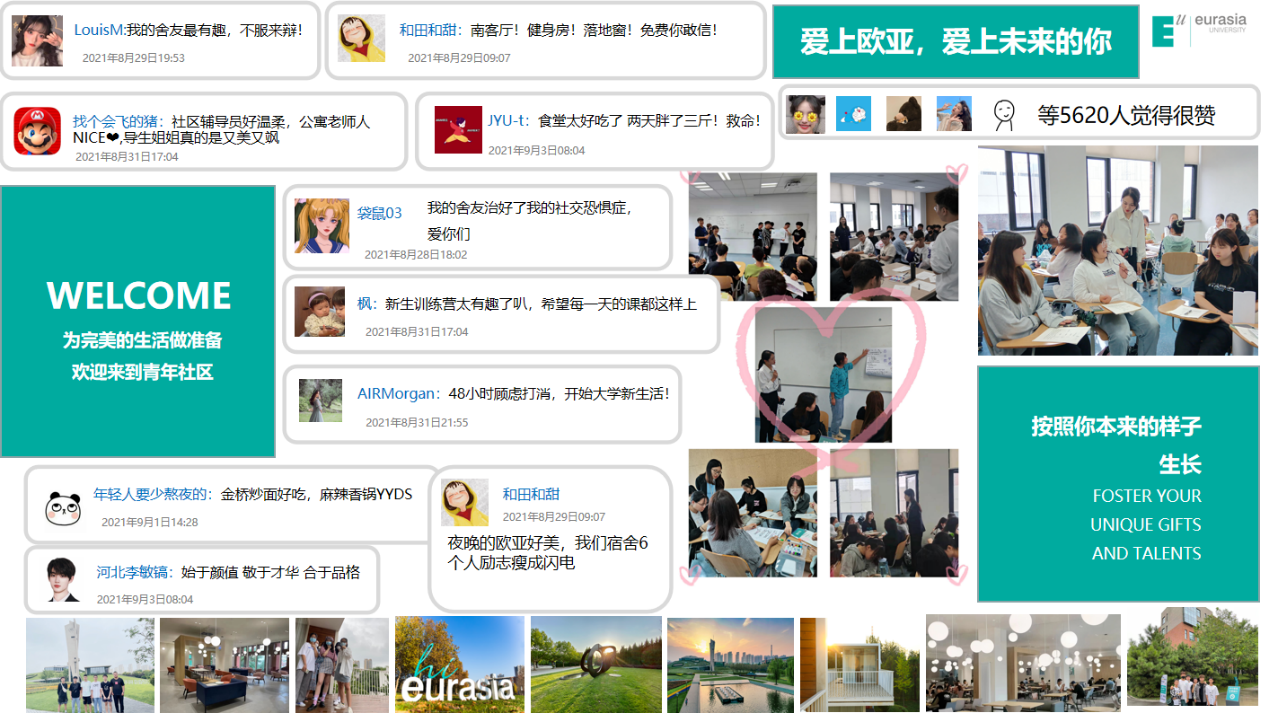Click the teal WELCOME panel
Viewport: 1269px width, 713px height.
[x=138, y=321]
